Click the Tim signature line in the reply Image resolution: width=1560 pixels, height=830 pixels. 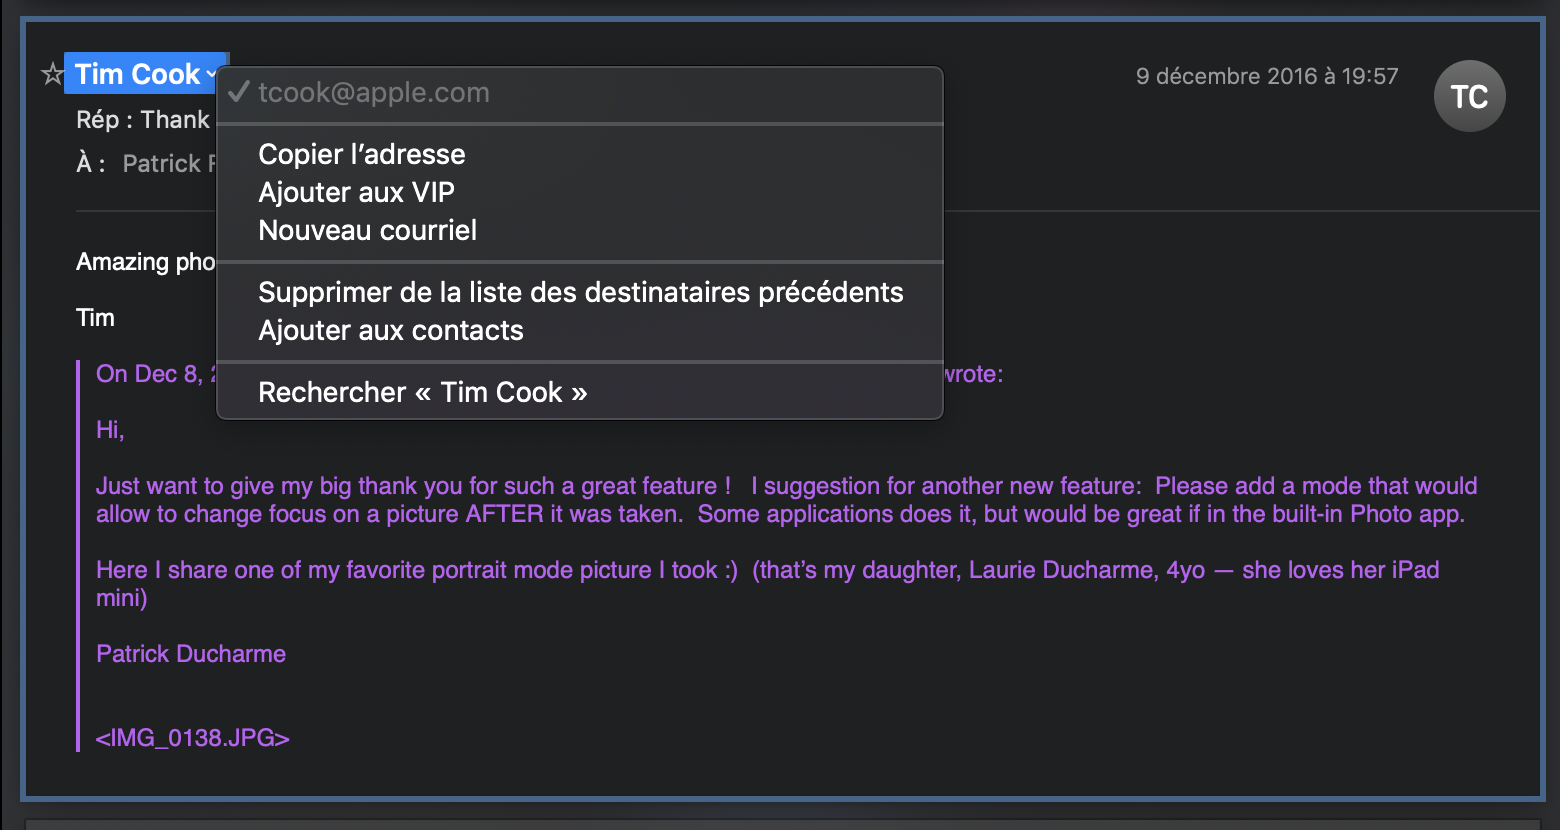pyautogui.click(x=95, y=318)
